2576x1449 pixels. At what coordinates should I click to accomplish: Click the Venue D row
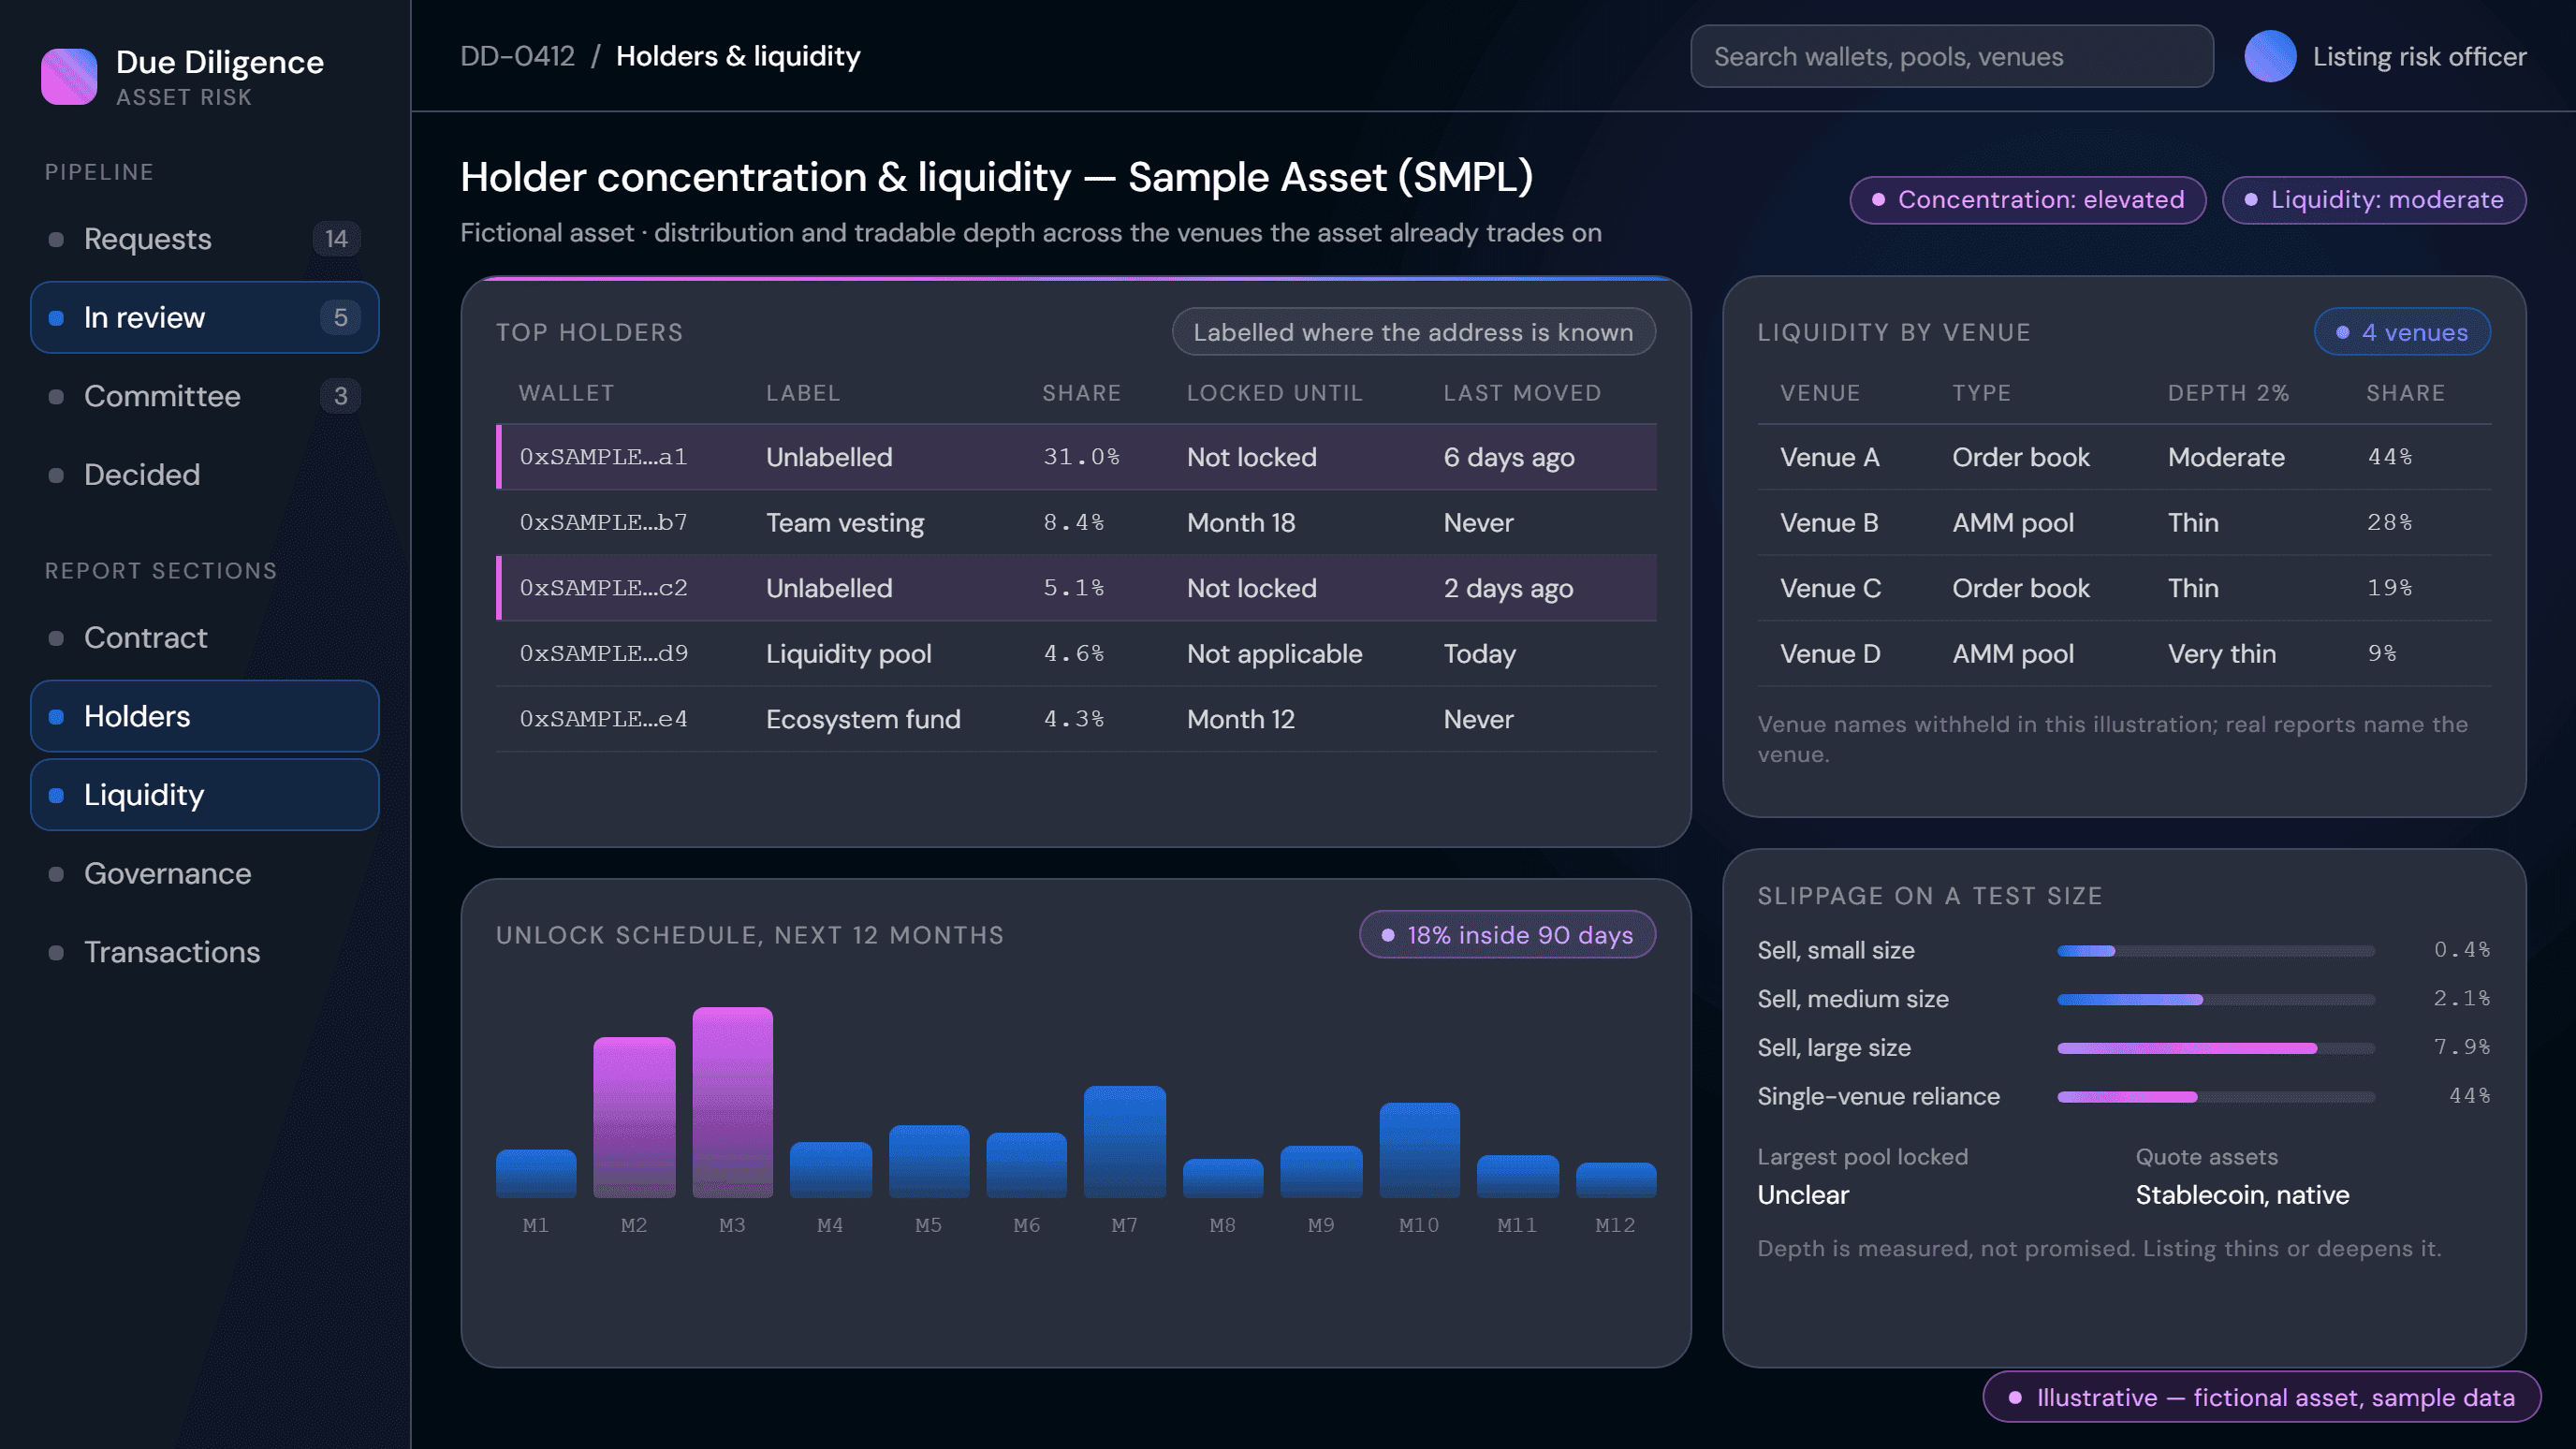click(2124, 654)
